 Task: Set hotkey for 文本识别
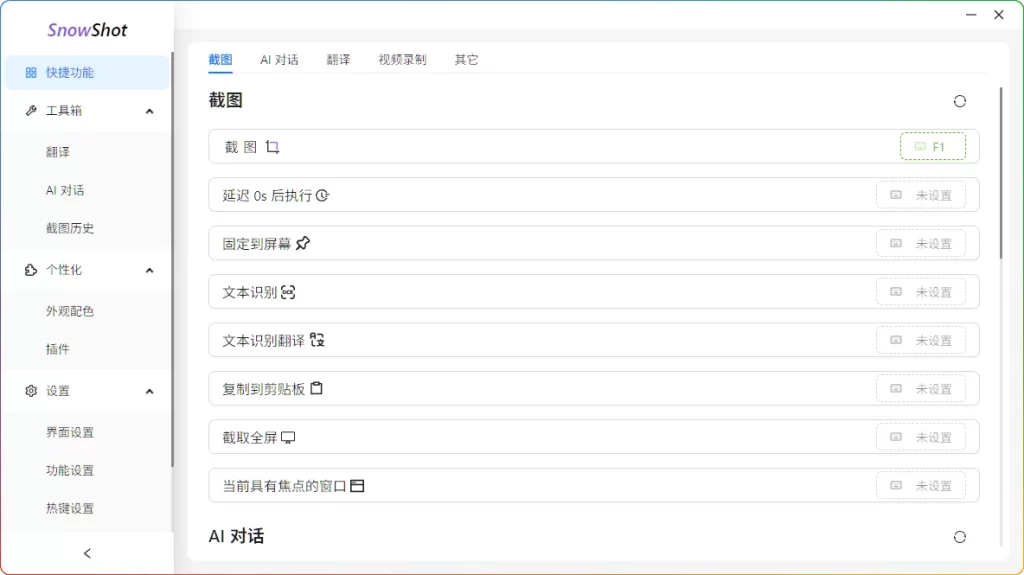click(921, 291)
